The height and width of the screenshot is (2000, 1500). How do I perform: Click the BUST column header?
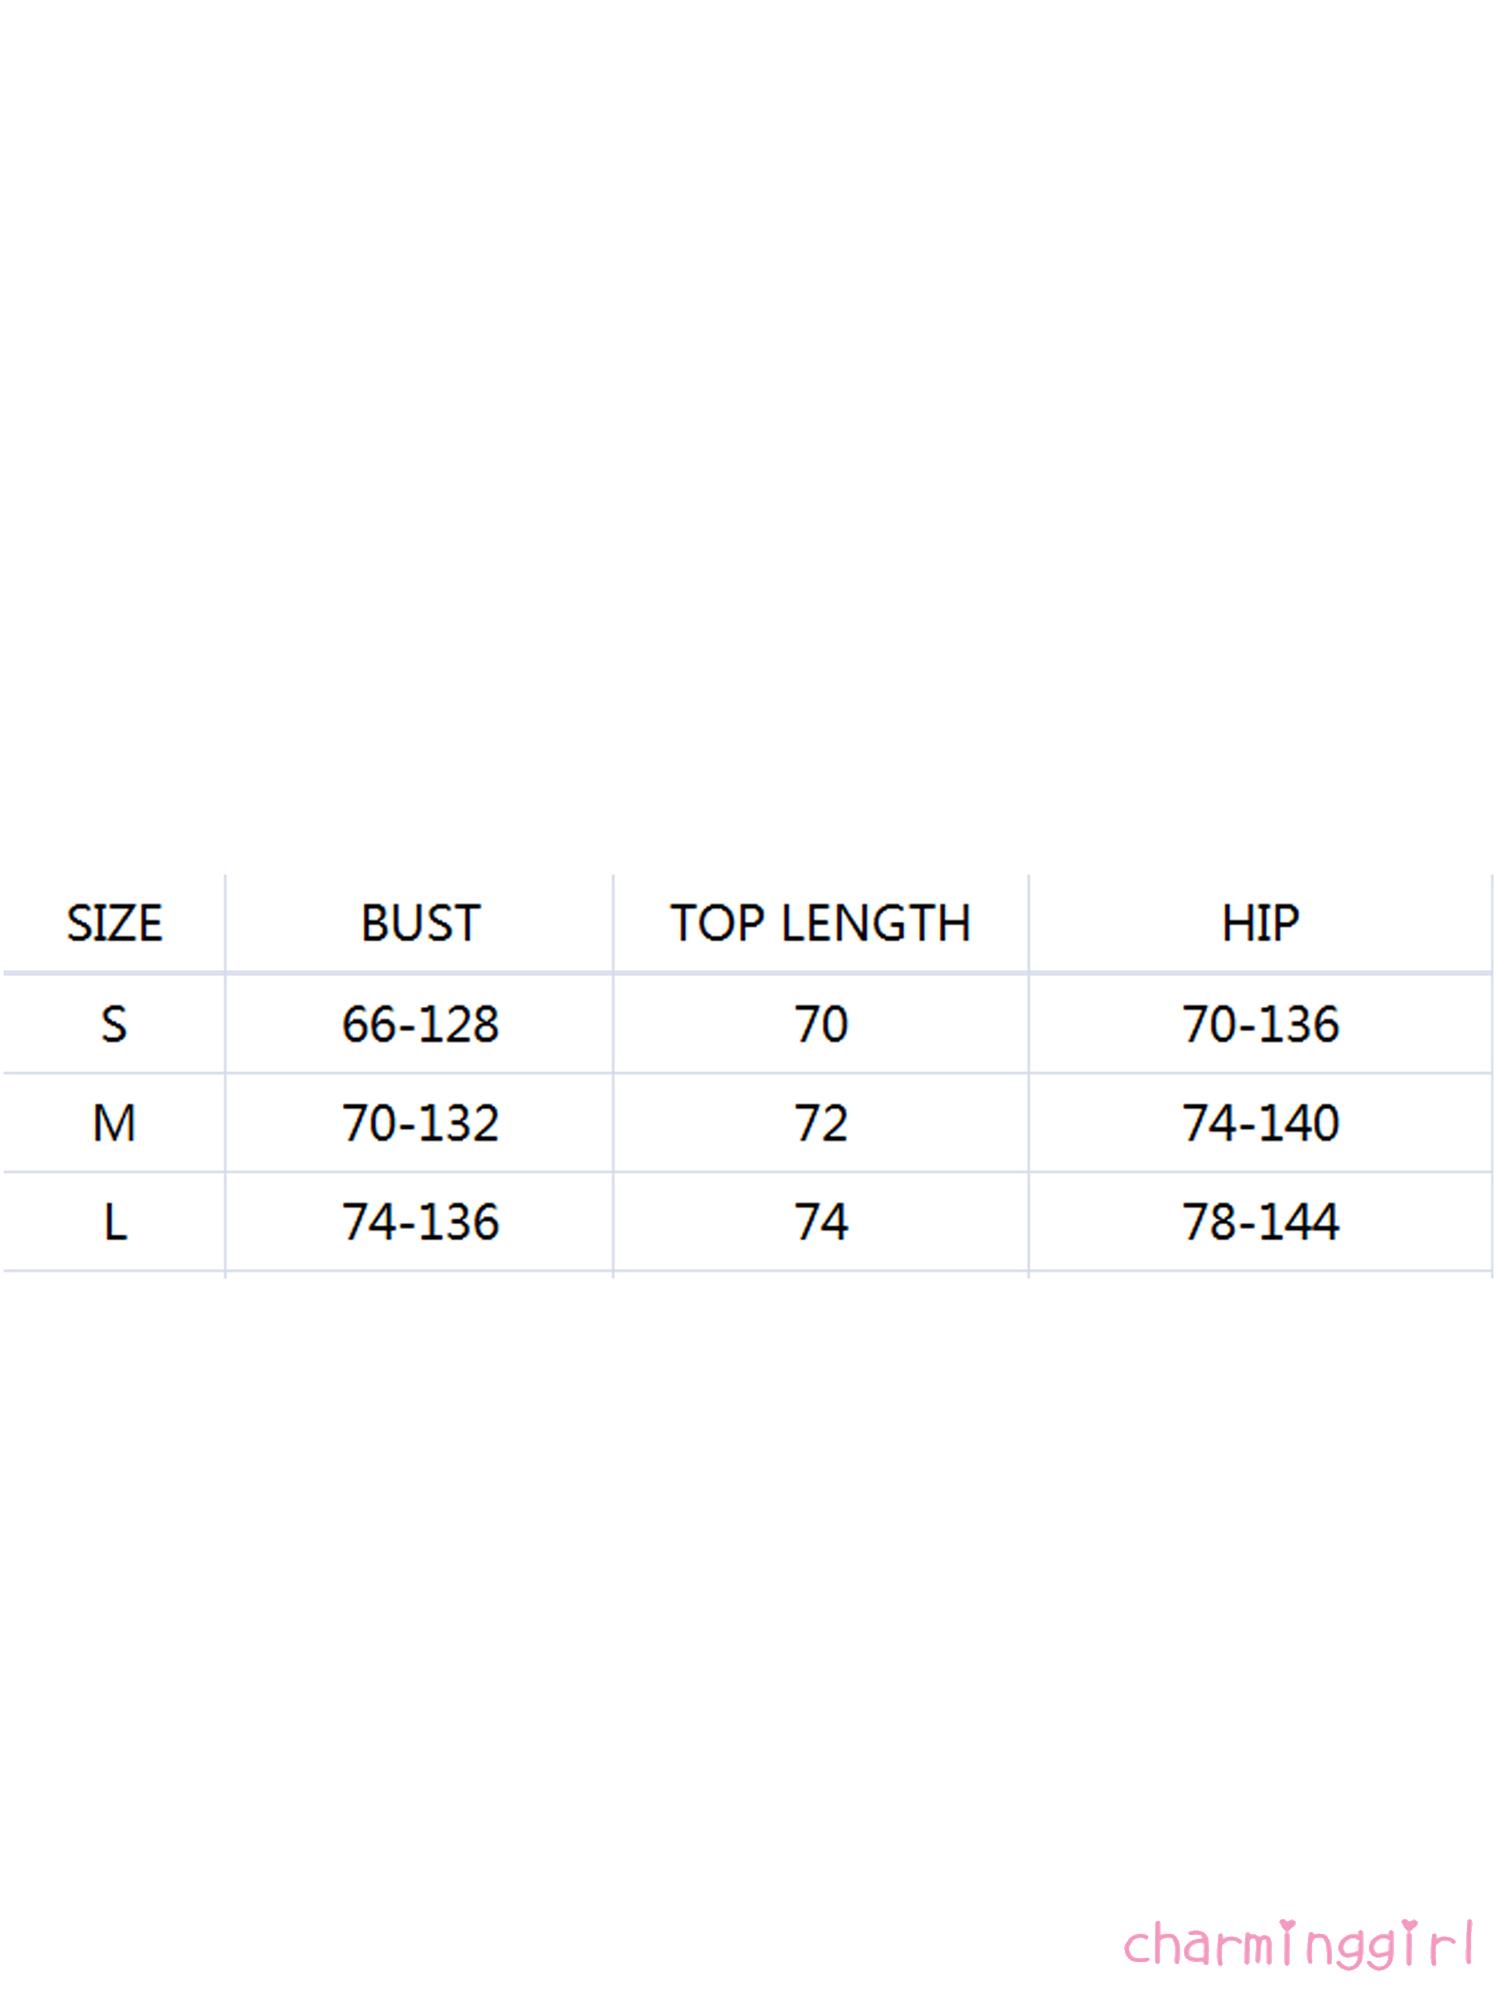click(420, 923)
